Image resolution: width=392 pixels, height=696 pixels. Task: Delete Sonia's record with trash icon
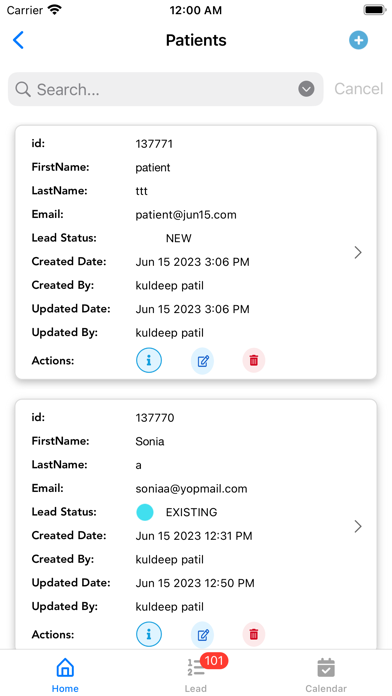tap(253, 635)
